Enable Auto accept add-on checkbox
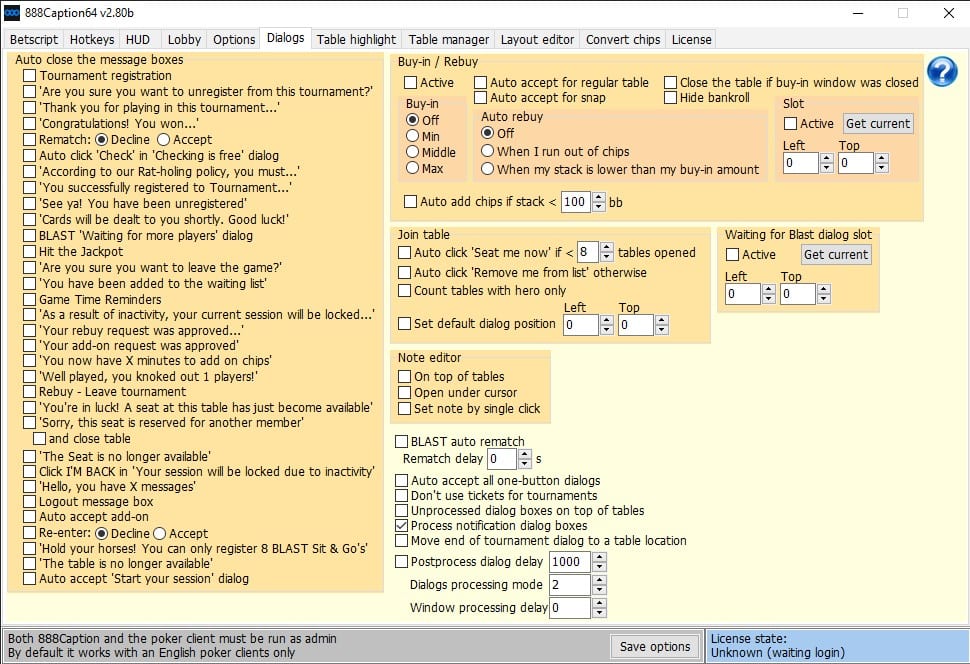Image resolution: width=970 pixels, height=664 pixels. (x=29, y=517)
